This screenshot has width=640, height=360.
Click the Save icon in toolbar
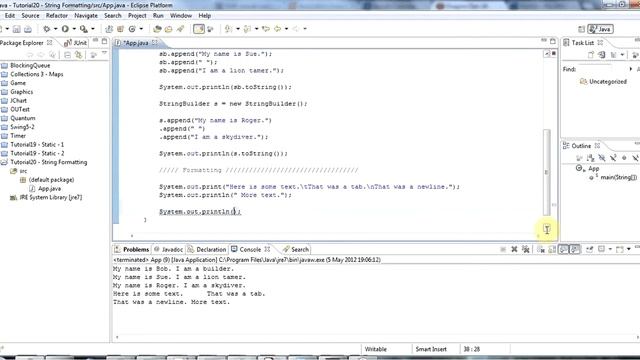point(16,29)
